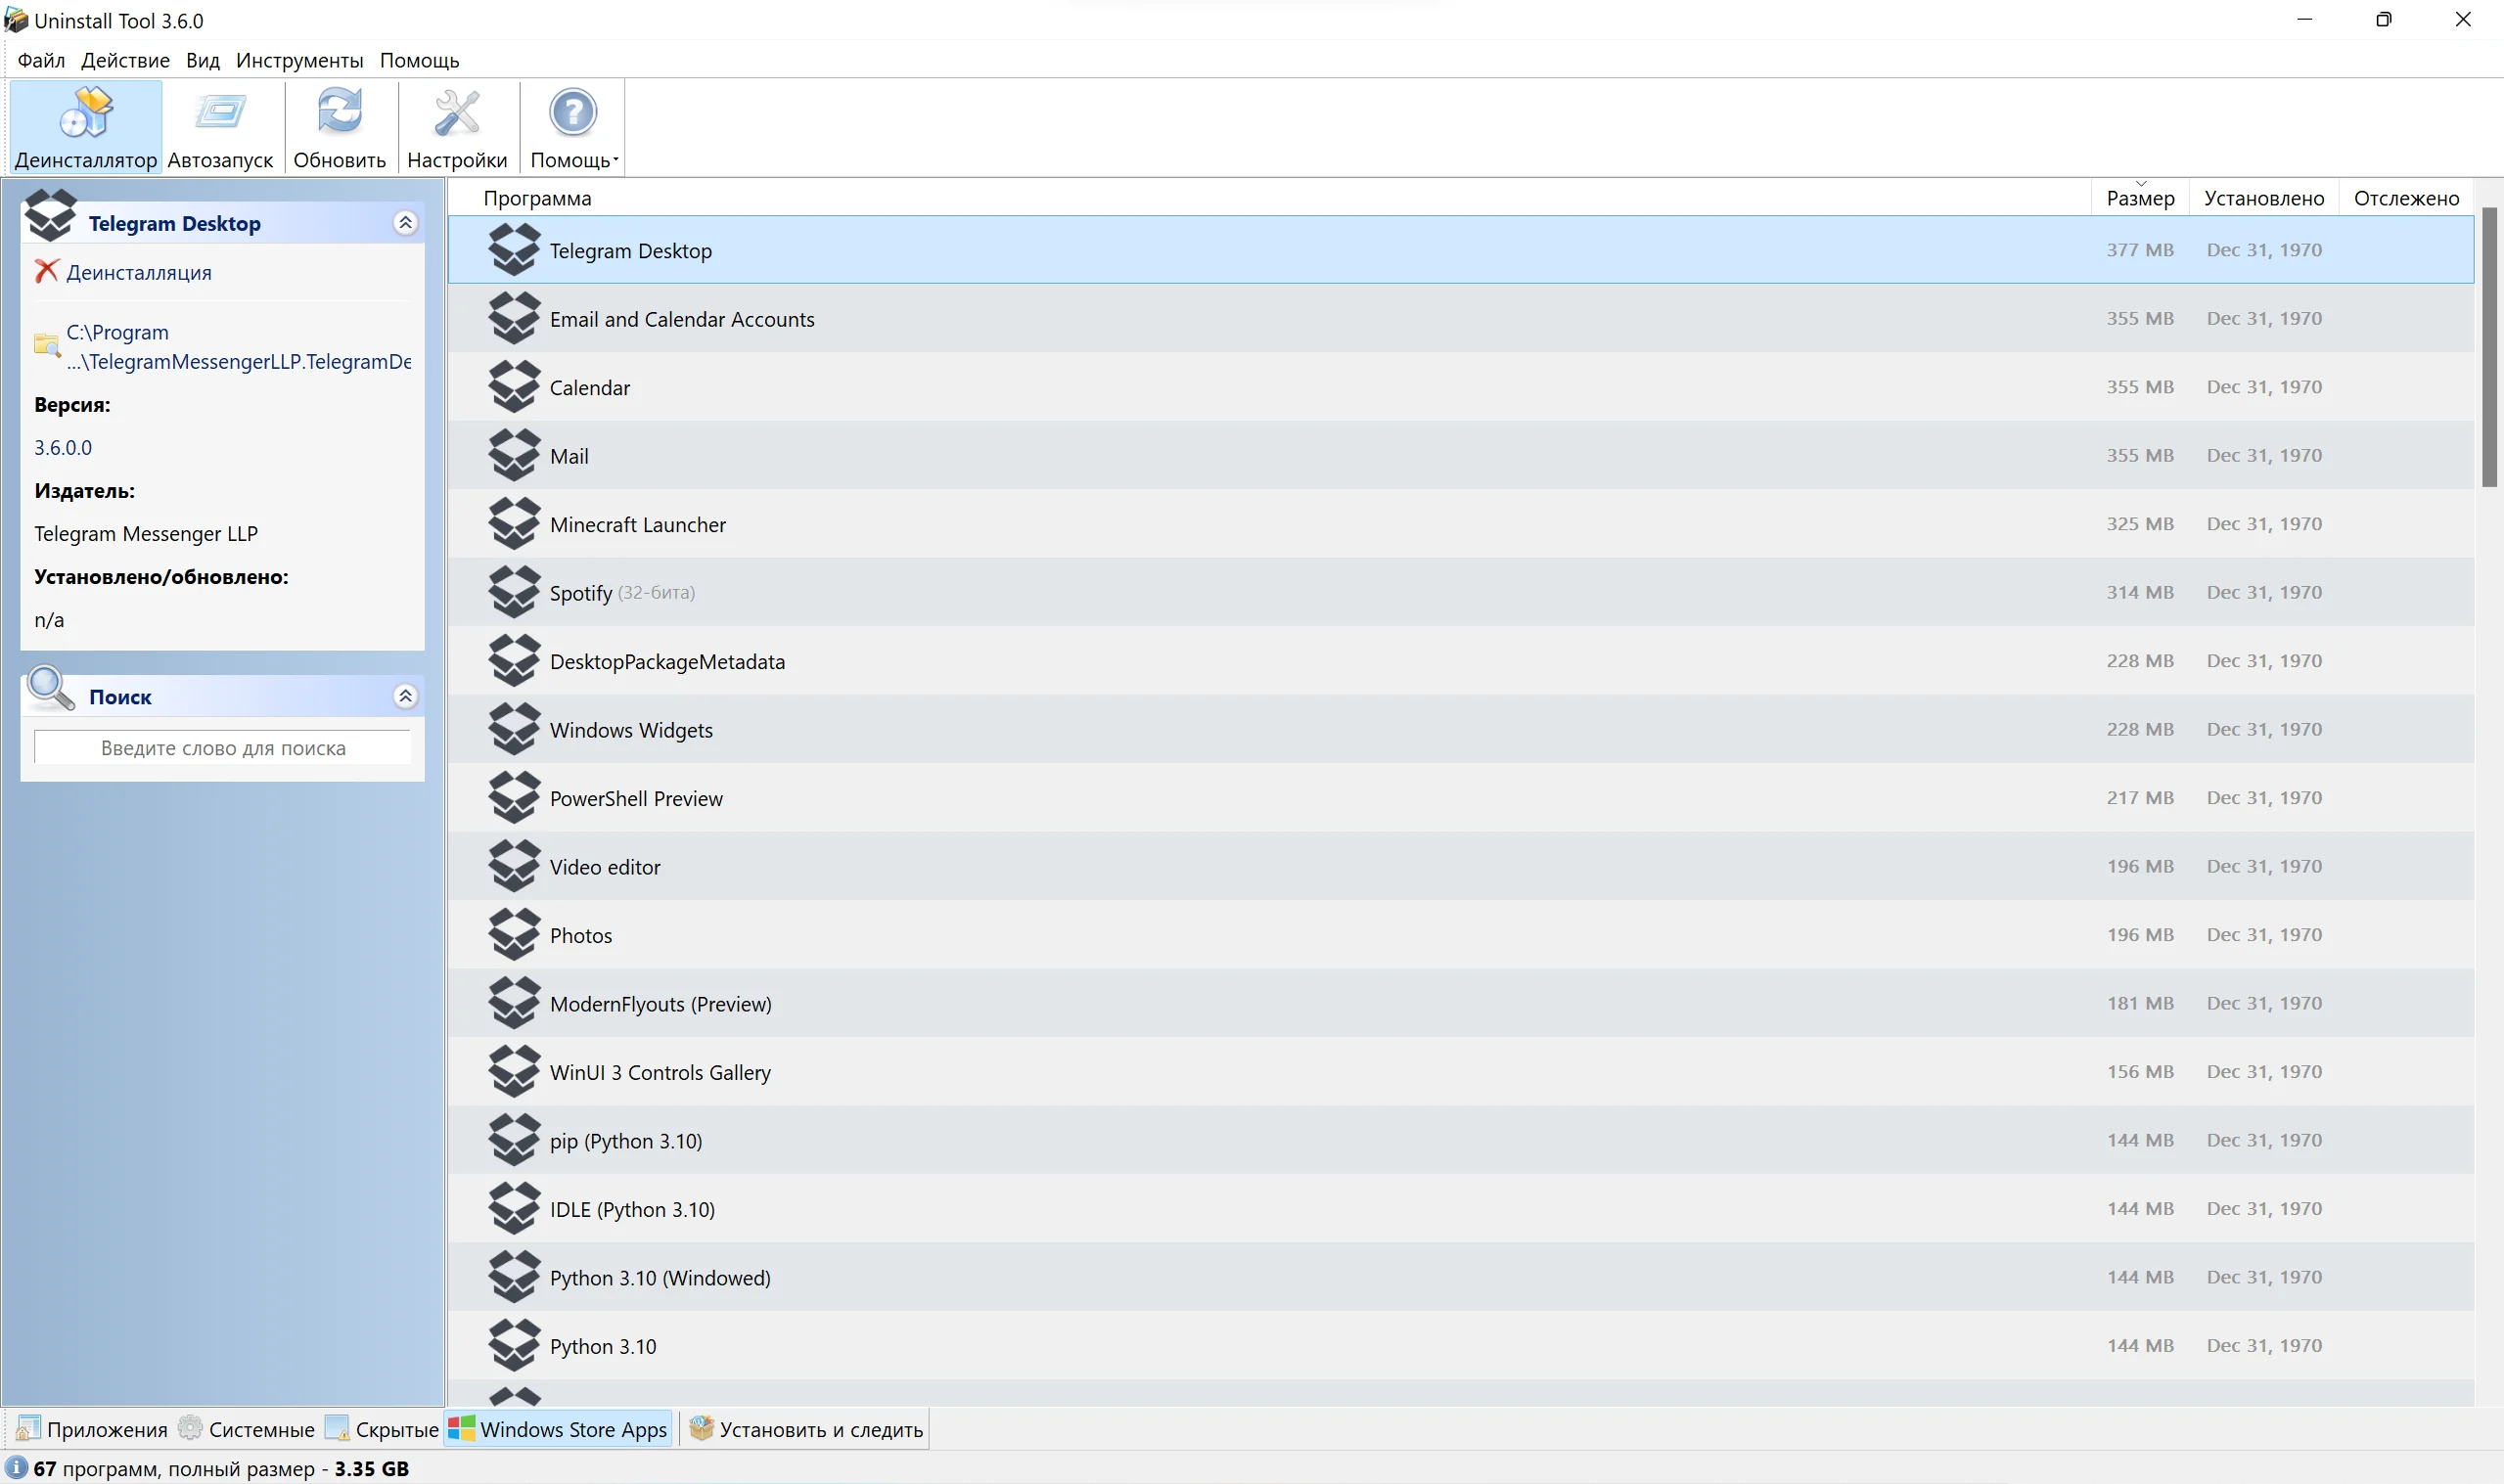Viewport: 2504px width, 1484px height.
Task: Open the Деинсталлятор toolbar section
Action: (86, 127)
